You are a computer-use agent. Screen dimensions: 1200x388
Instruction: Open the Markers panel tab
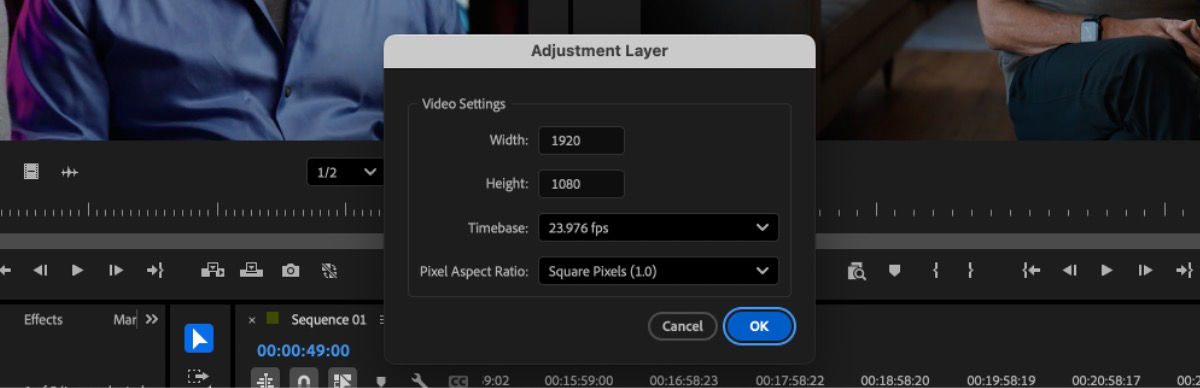point(125,320)
